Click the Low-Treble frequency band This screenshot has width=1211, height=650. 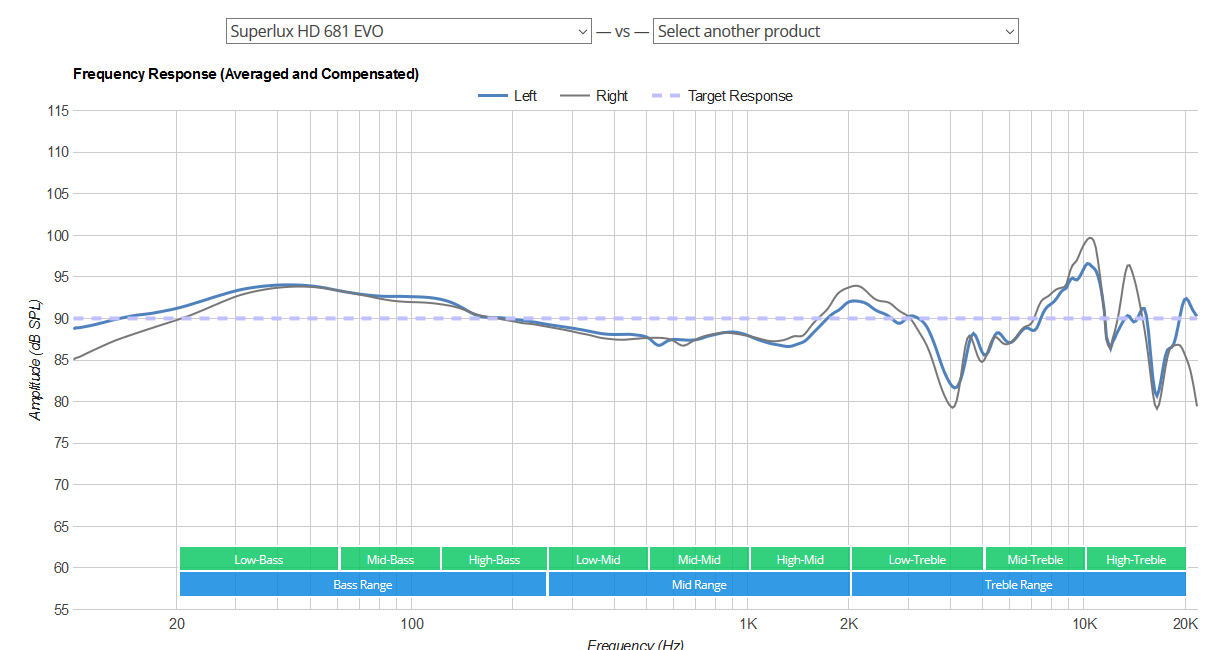[x=917, y=559]
